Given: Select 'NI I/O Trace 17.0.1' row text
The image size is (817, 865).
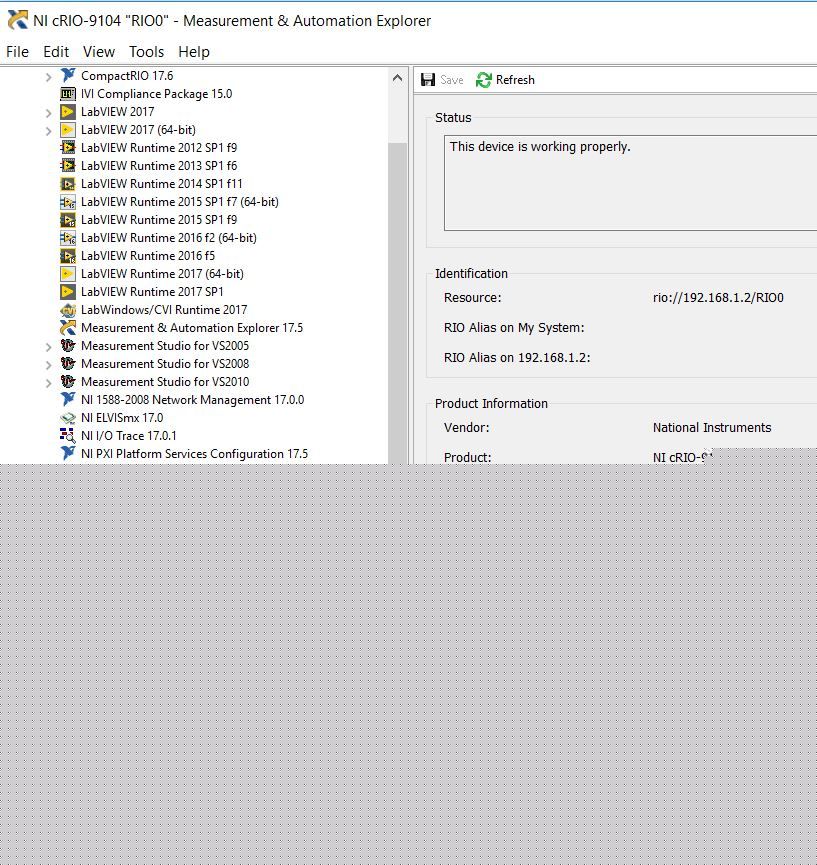Looking at the screenshot, I should 129,436.
